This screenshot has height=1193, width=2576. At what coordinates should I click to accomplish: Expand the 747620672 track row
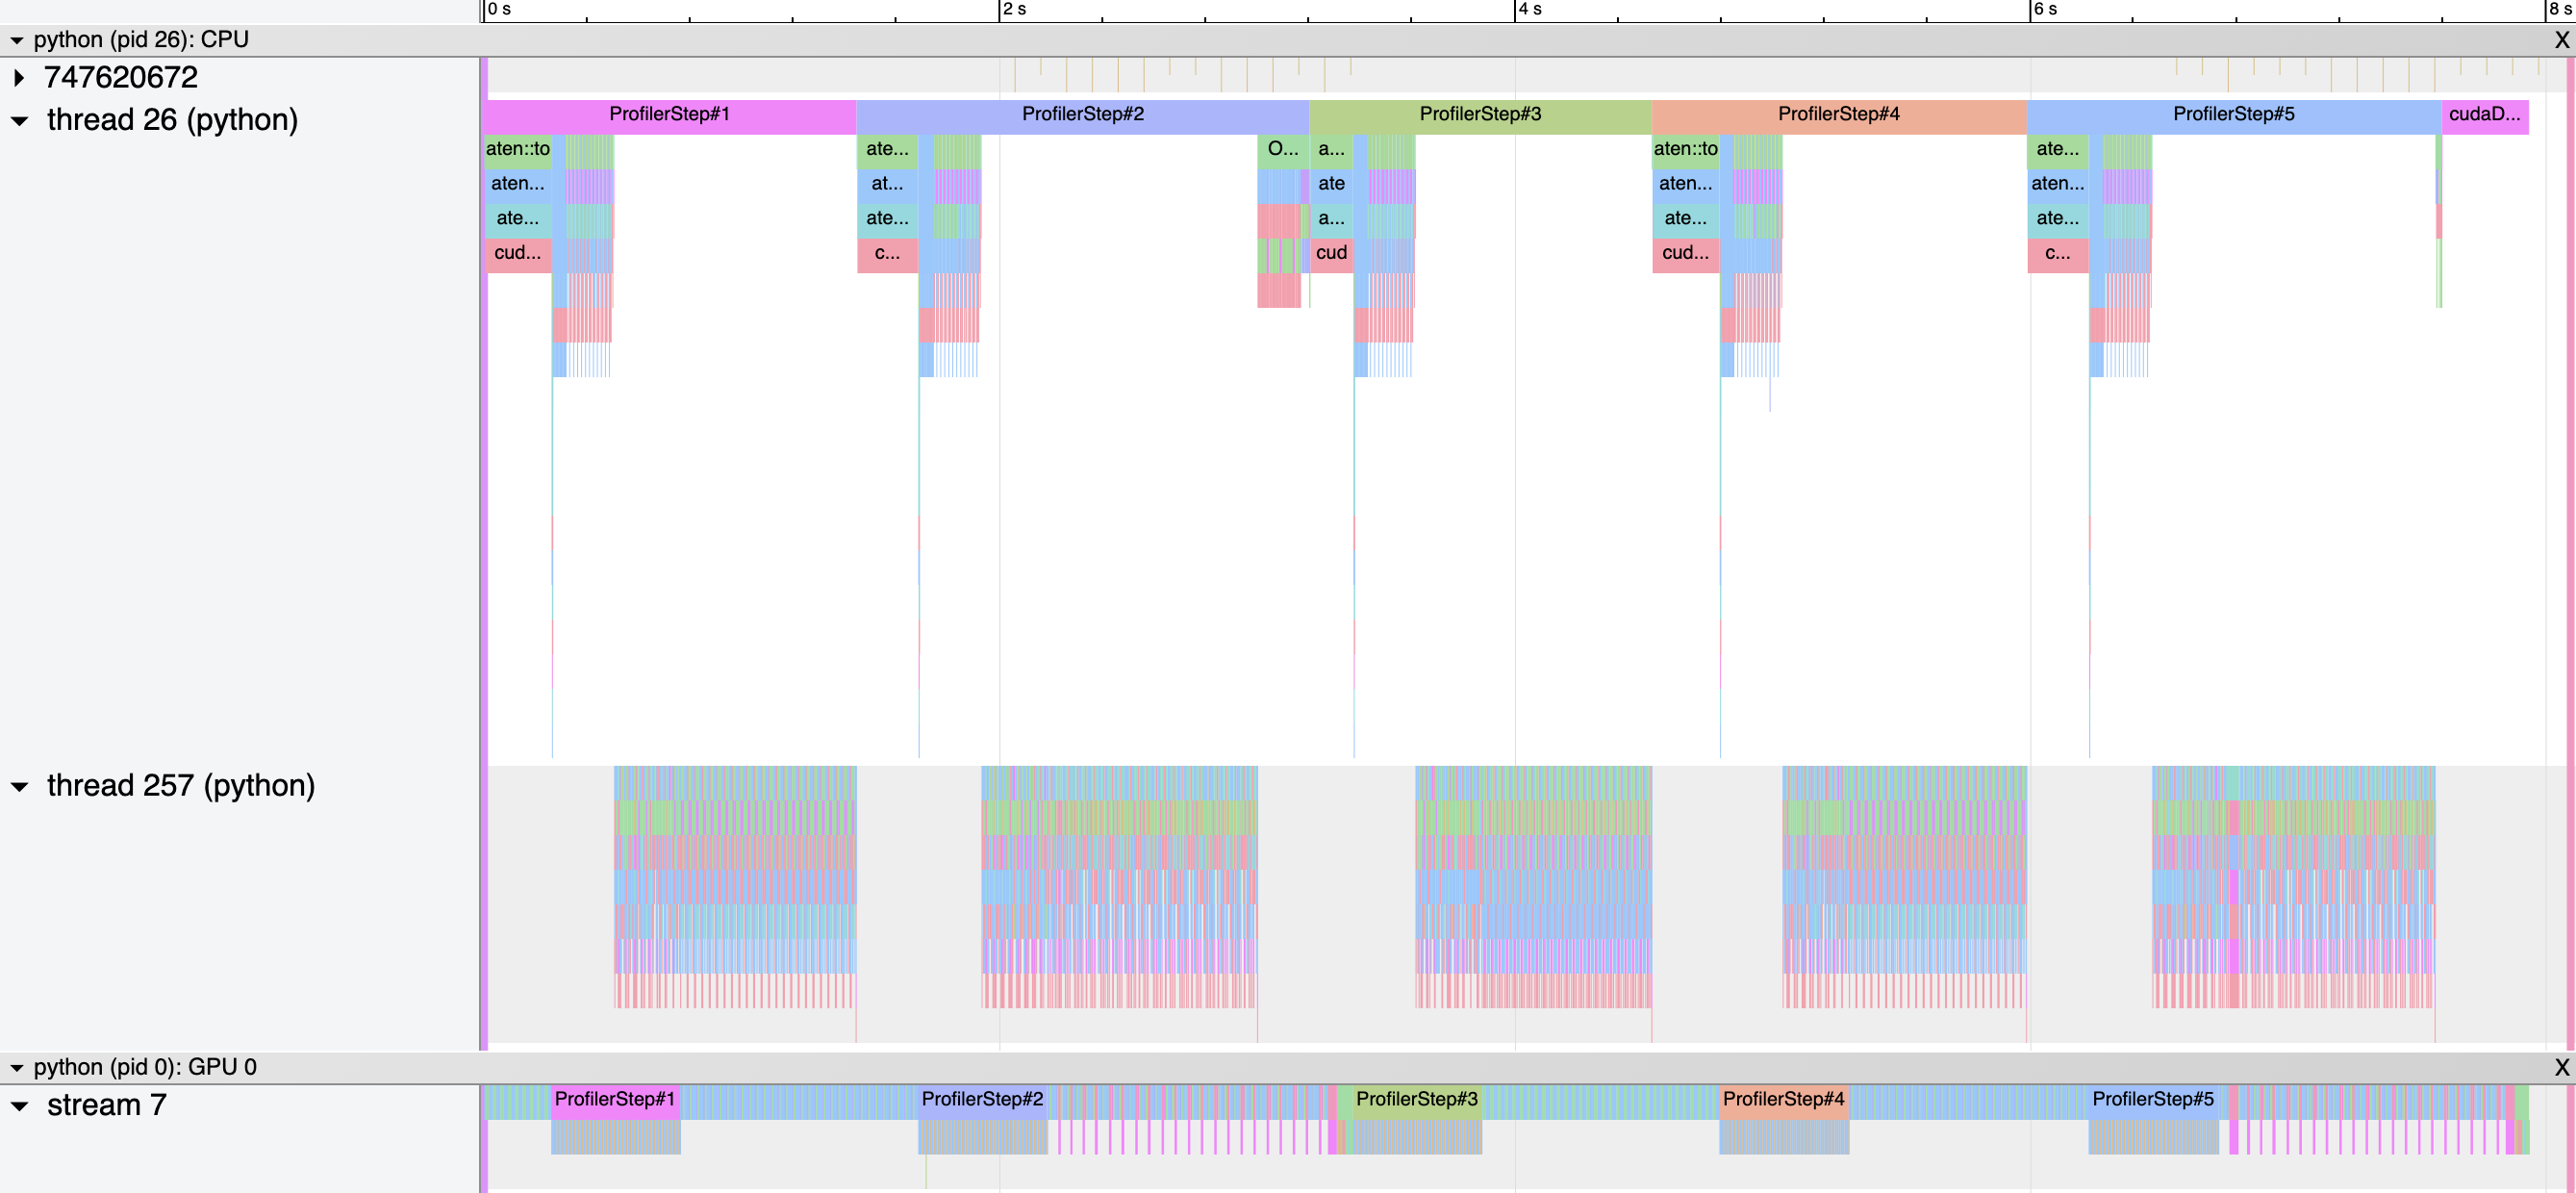[19, 77]
